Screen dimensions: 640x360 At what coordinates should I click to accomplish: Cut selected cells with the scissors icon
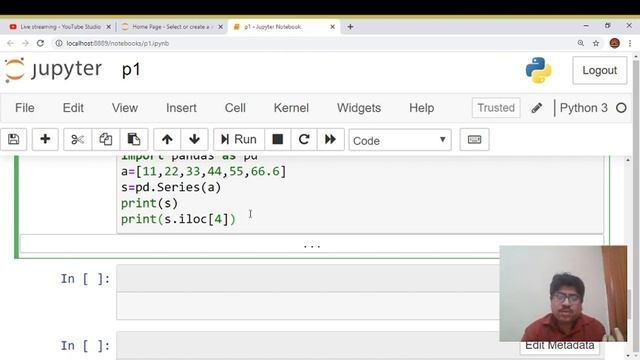77,140
